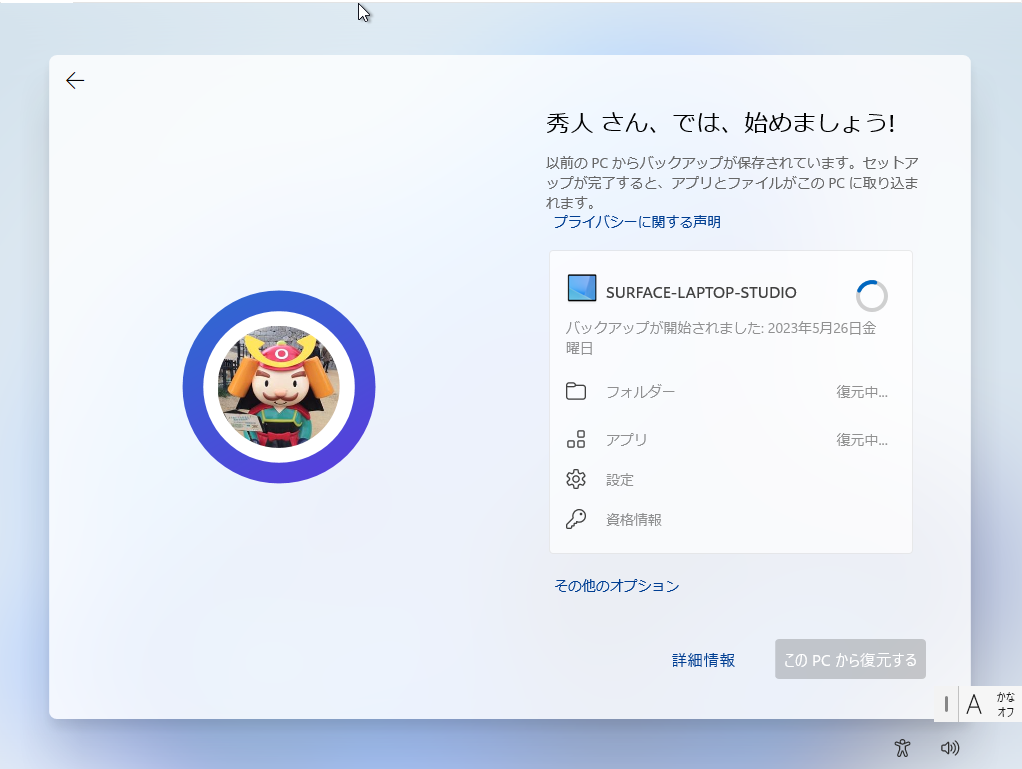Select the SURFACE-LAPTOP-STUDIO device name
This screenshot has width=1022, height=769.
pos(700,291)
